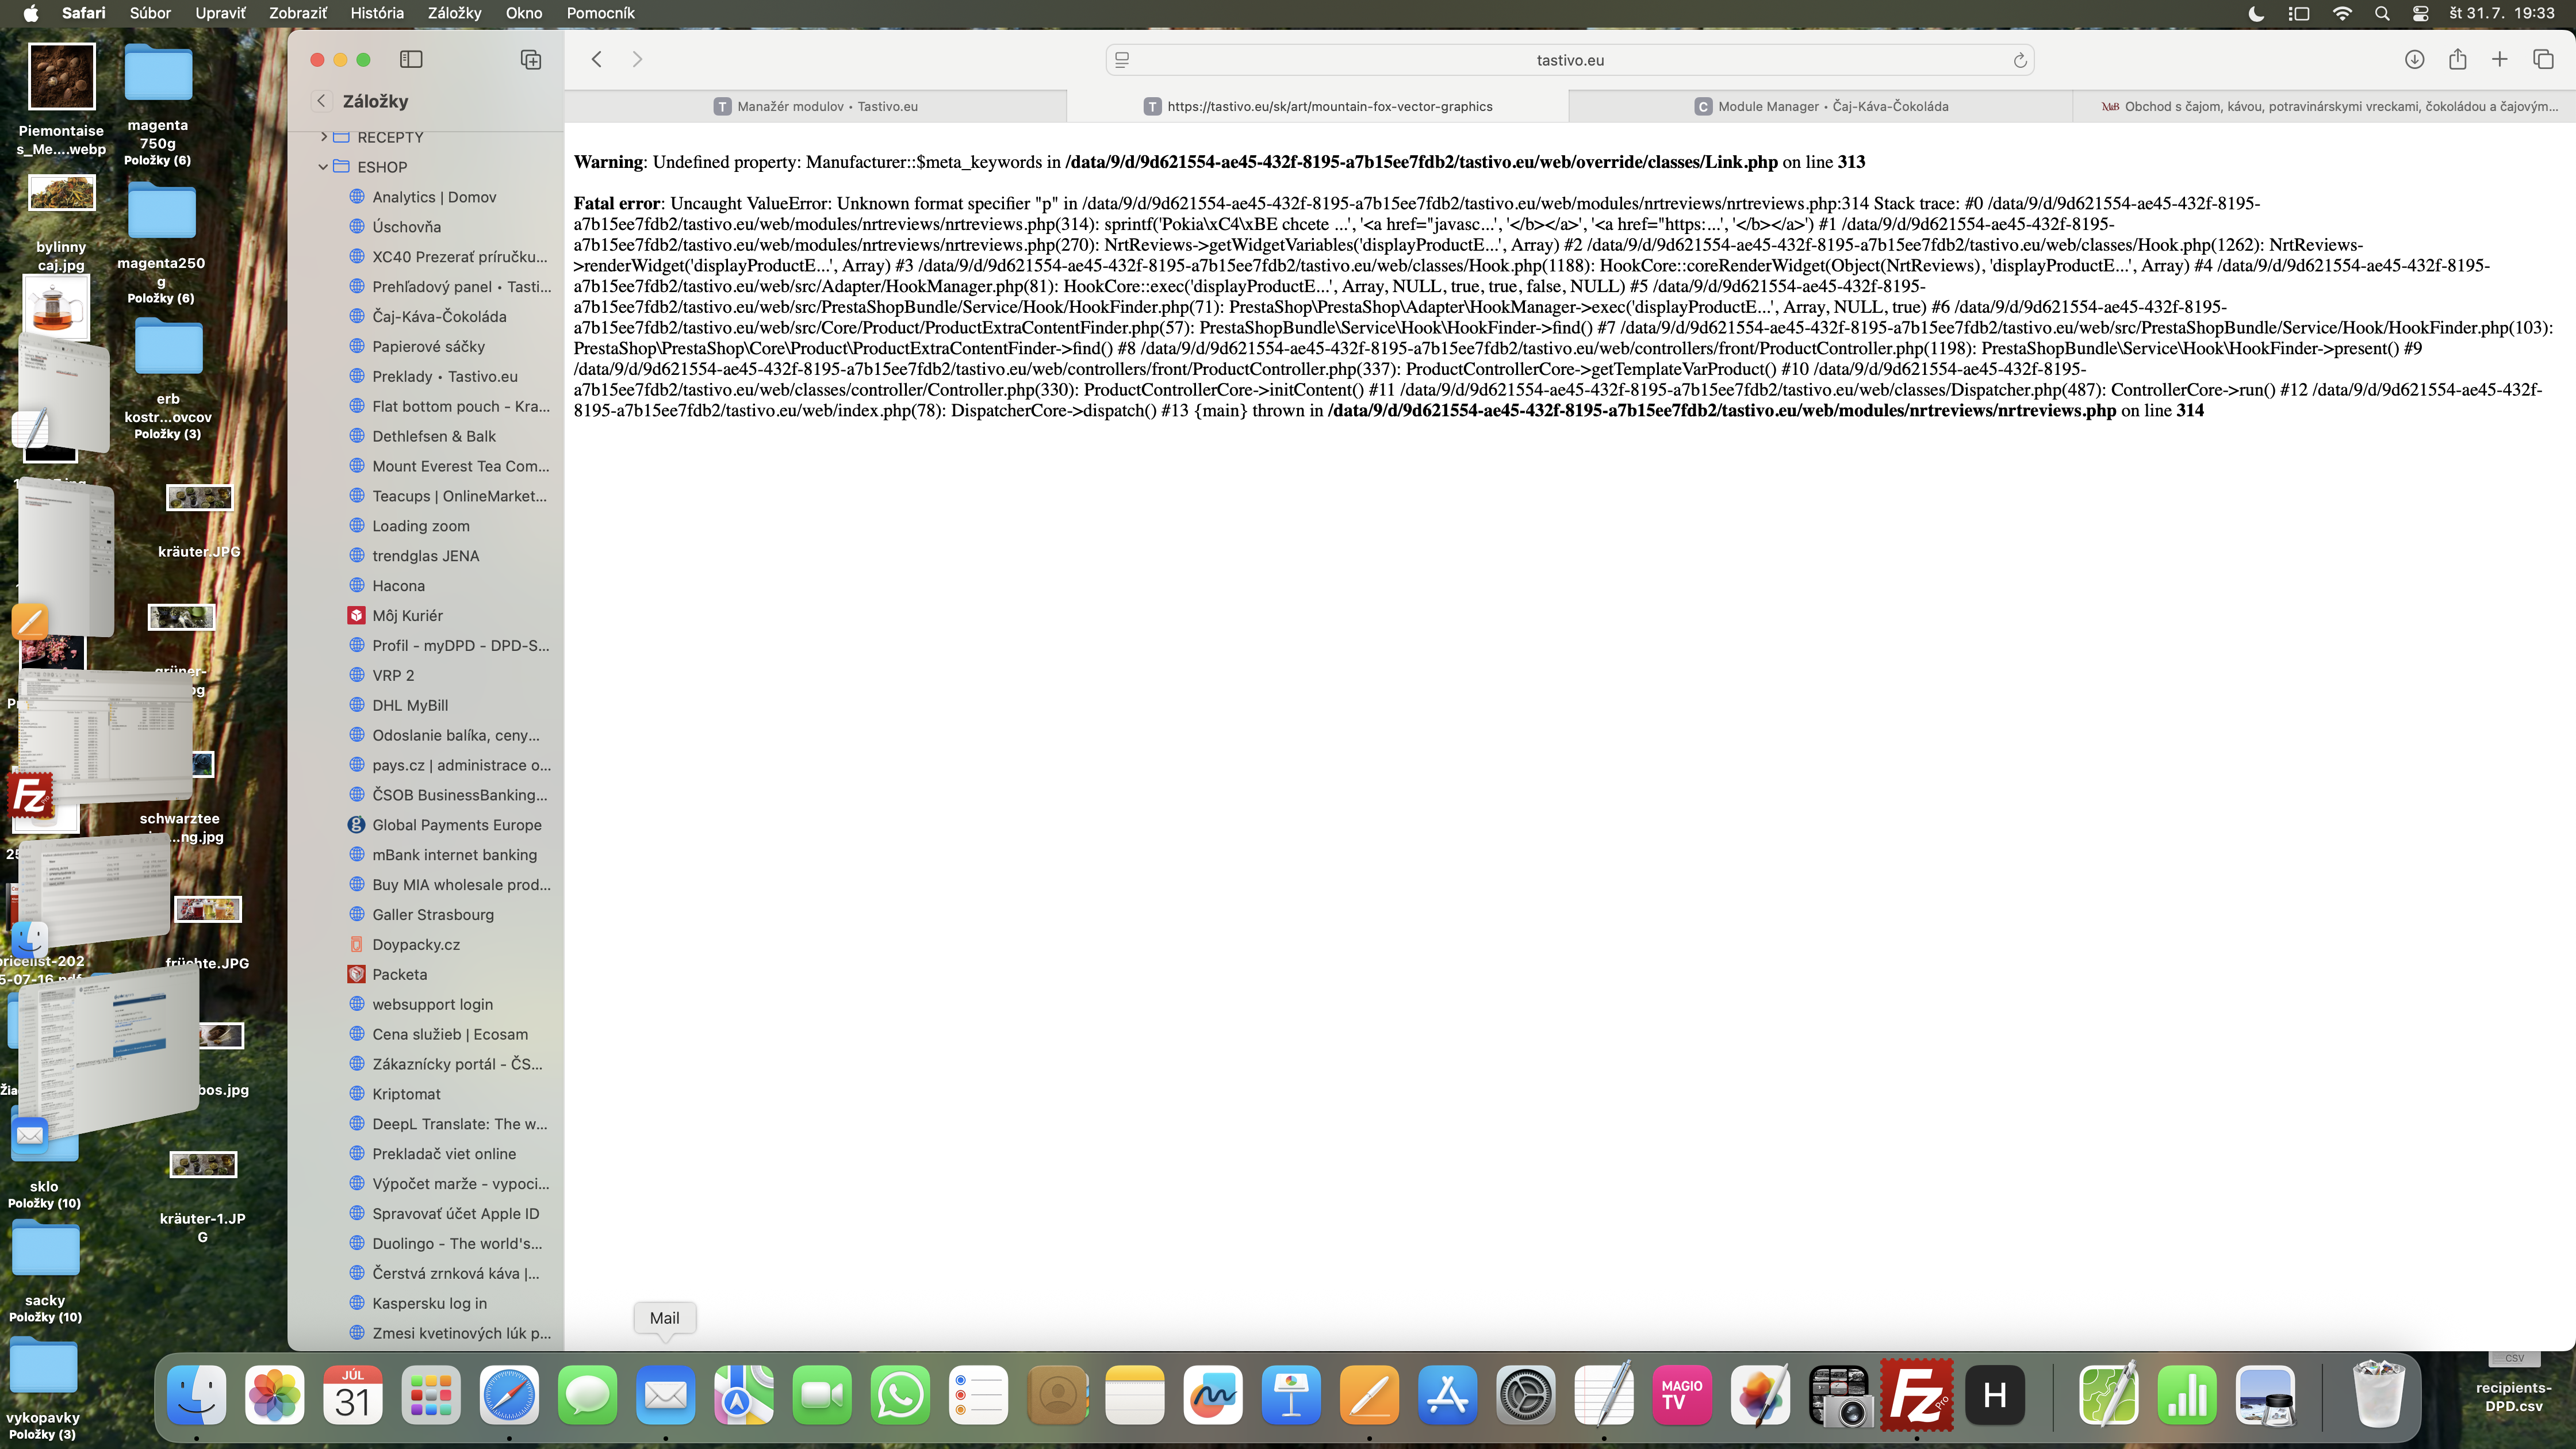Open Pages from the Dock
Image resolution: width=2576 pixels, height=1449 pixels.
1369,1395
